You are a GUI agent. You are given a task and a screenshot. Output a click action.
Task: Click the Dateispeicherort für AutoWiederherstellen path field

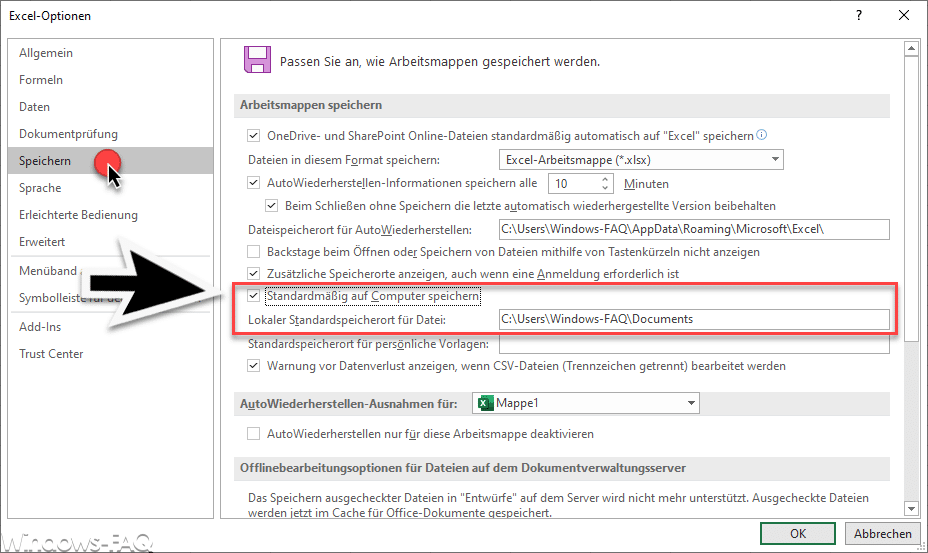point(694,229)
